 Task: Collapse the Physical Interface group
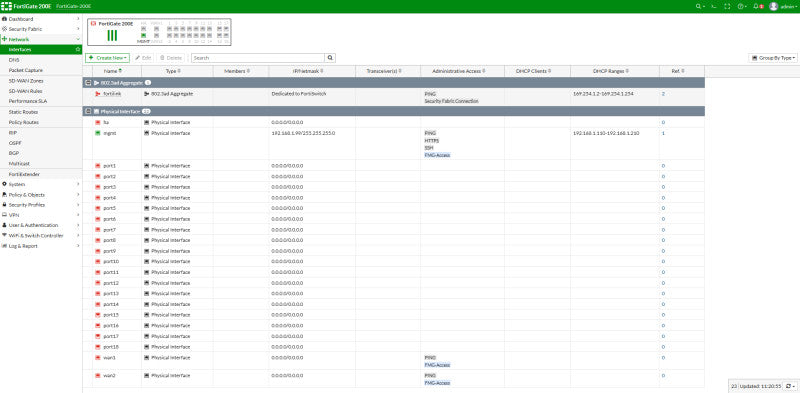coord(88,111)
